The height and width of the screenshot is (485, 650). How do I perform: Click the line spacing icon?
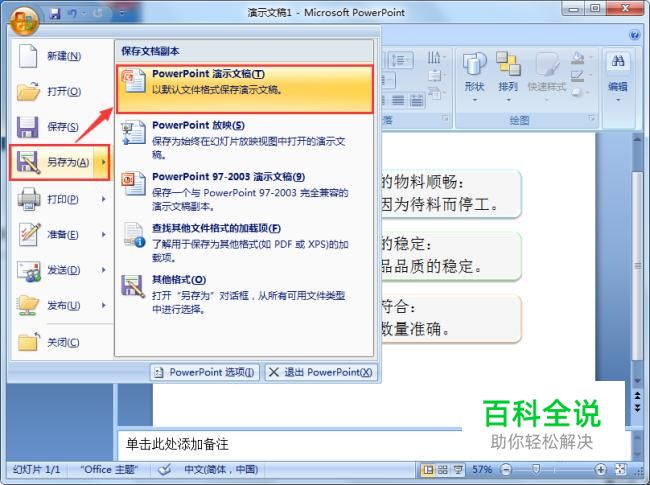(x=399, y=60)
